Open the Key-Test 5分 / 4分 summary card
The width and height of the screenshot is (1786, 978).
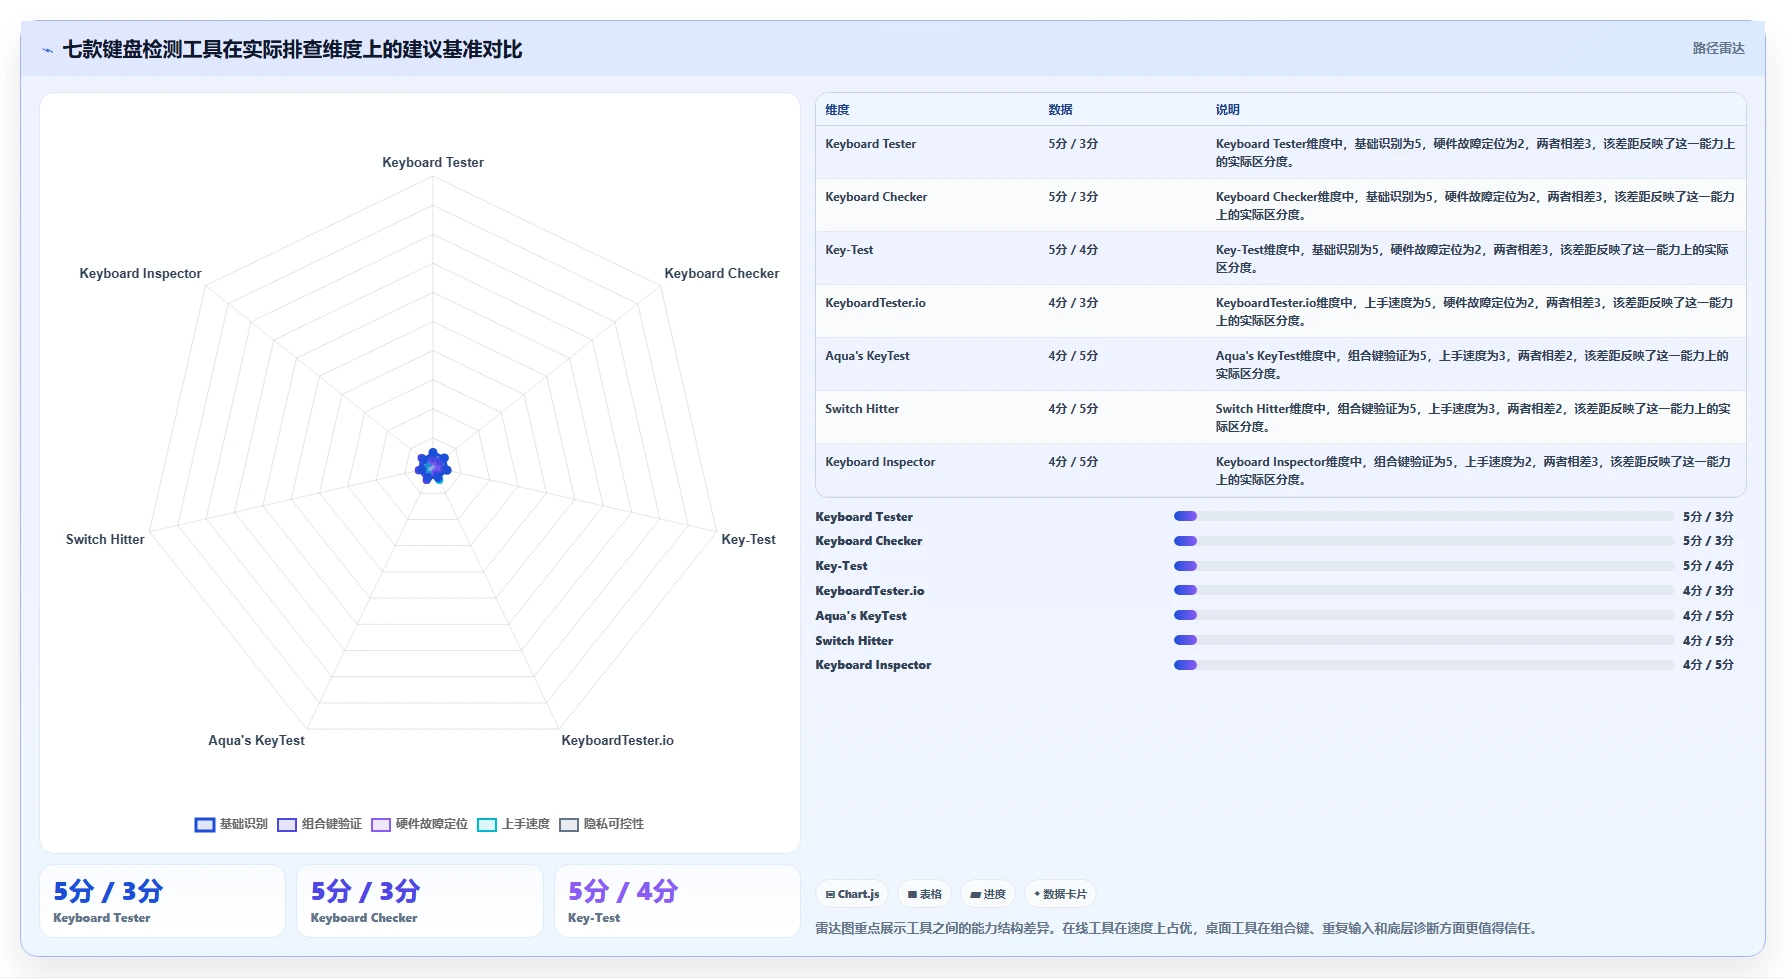click(x=678, y=901)
